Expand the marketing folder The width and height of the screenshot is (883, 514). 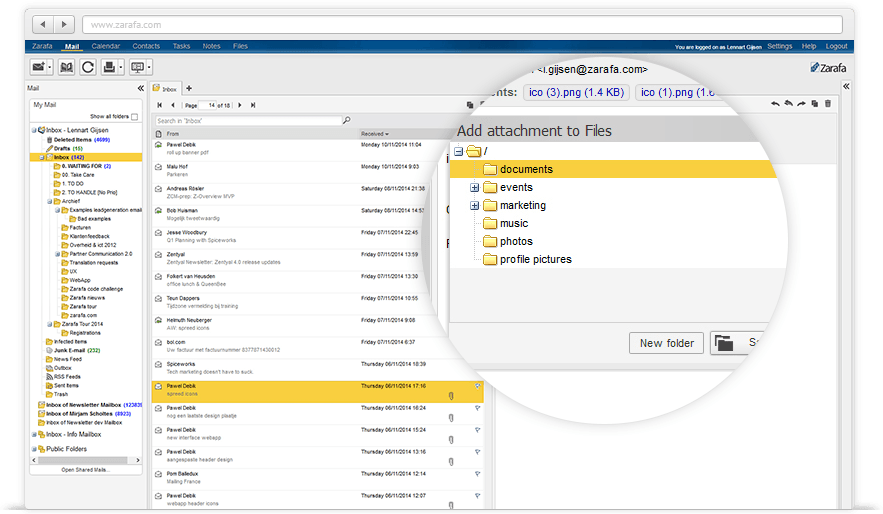tap(475, 205)
